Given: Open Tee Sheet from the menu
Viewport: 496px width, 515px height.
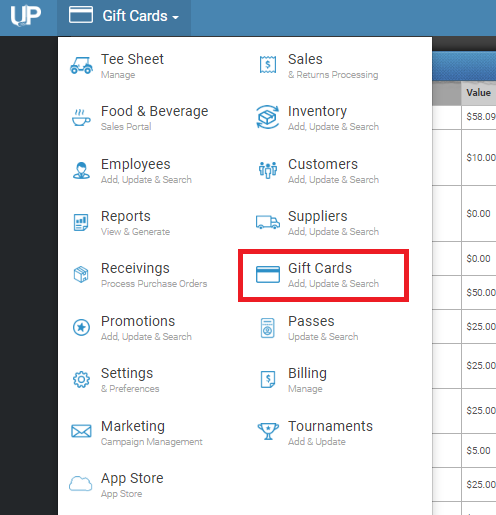Looking at the screenshot, I should [132, 59].
